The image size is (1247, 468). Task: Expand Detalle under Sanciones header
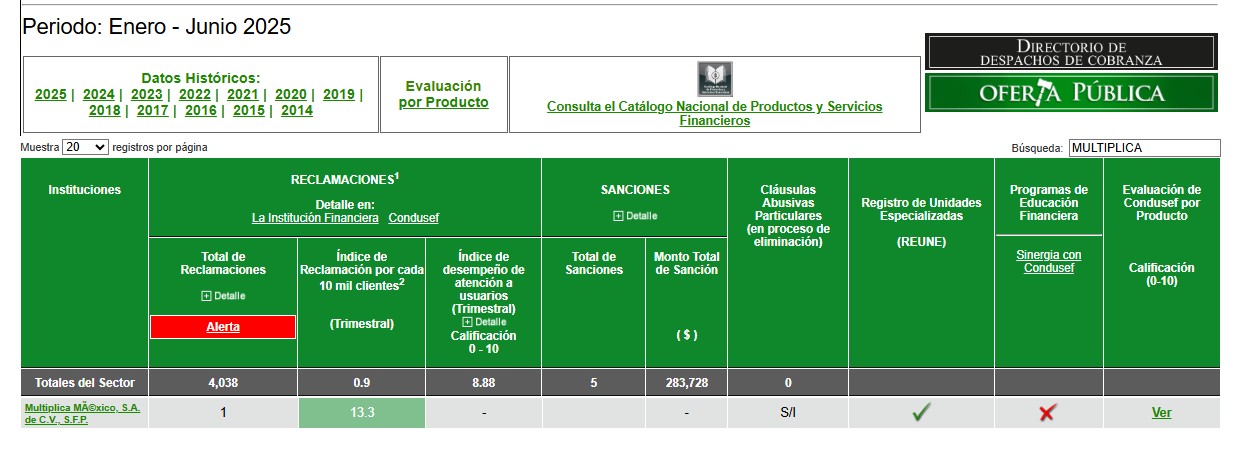(x=635, y=216)
